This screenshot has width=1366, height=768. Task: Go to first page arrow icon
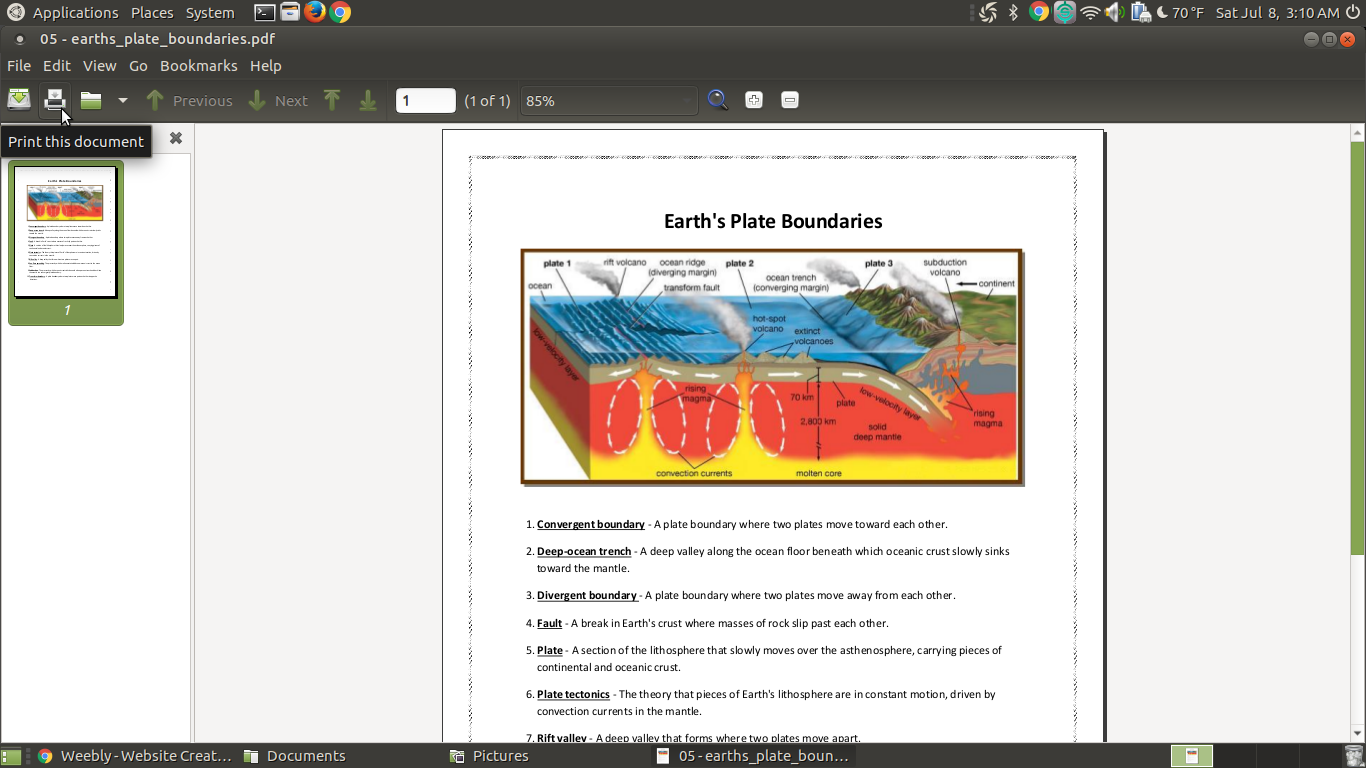(332, 100)
